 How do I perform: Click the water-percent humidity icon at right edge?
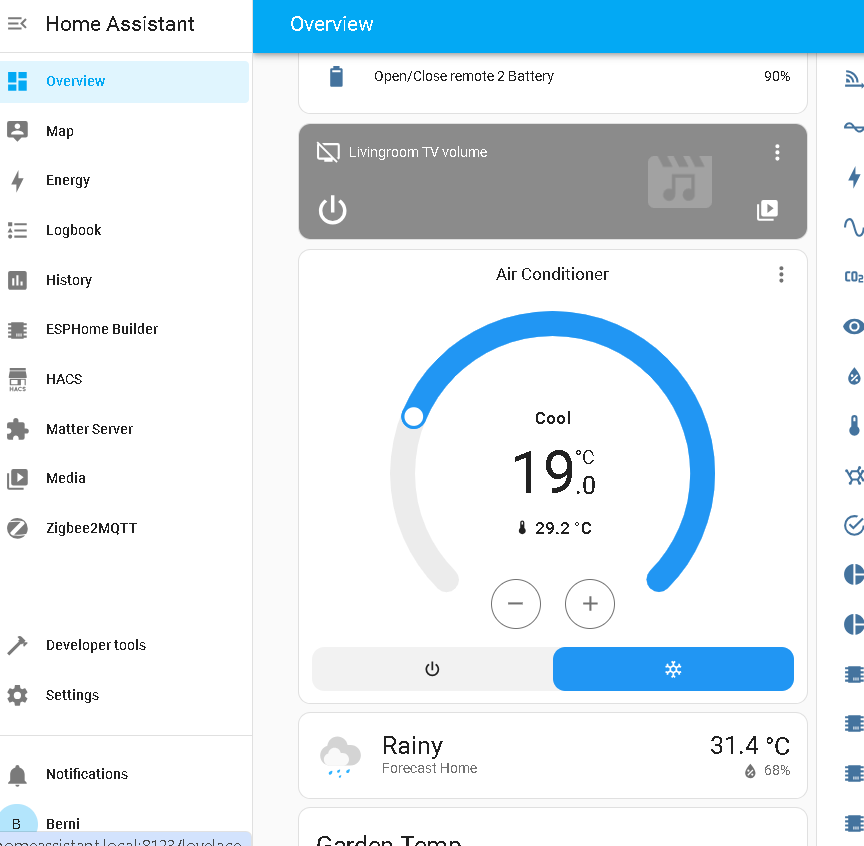854,376
